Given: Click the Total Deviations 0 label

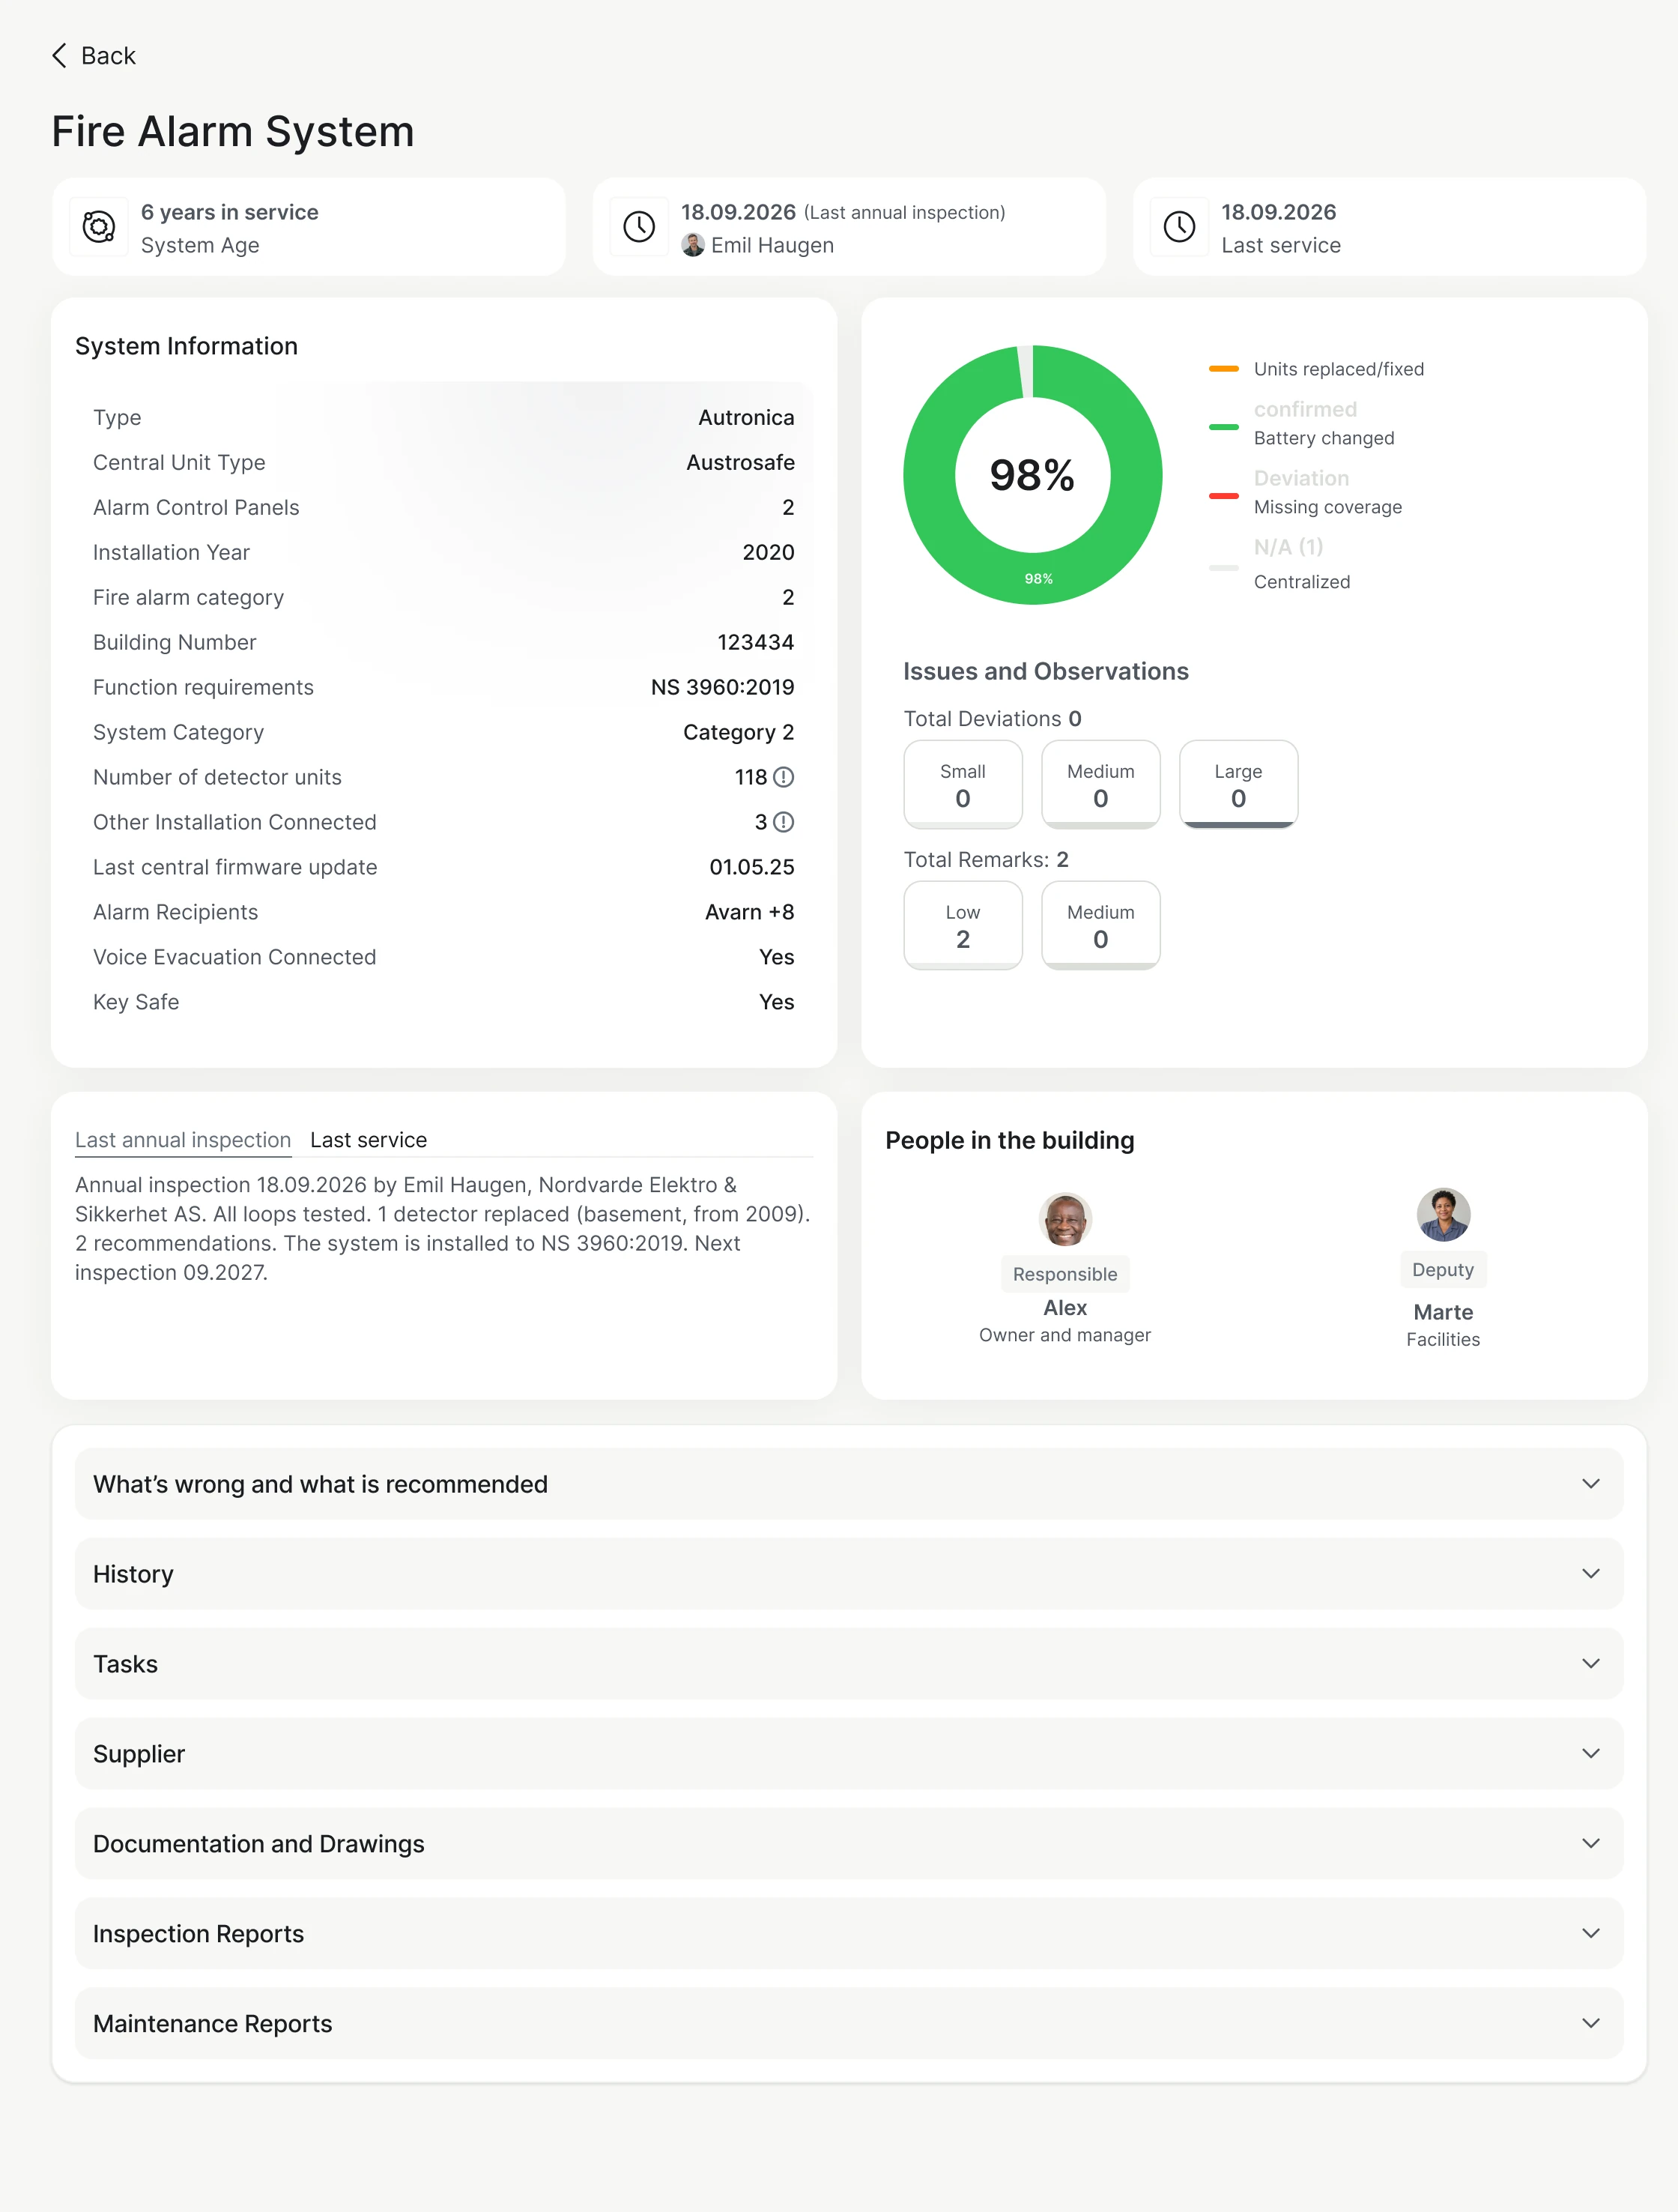Looking at the screenshot, I should point(992,719).
